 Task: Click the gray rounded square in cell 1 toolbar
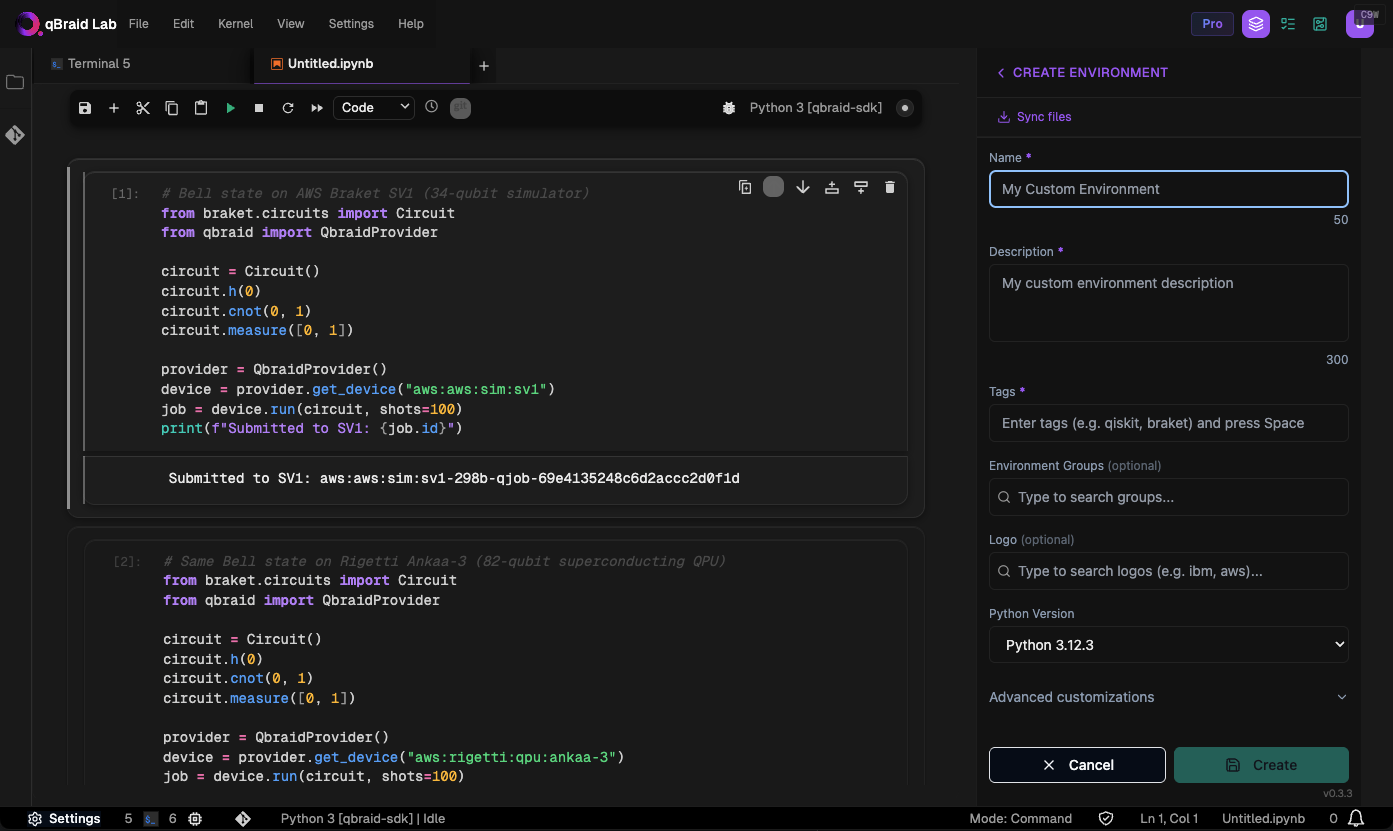(774, 187)
